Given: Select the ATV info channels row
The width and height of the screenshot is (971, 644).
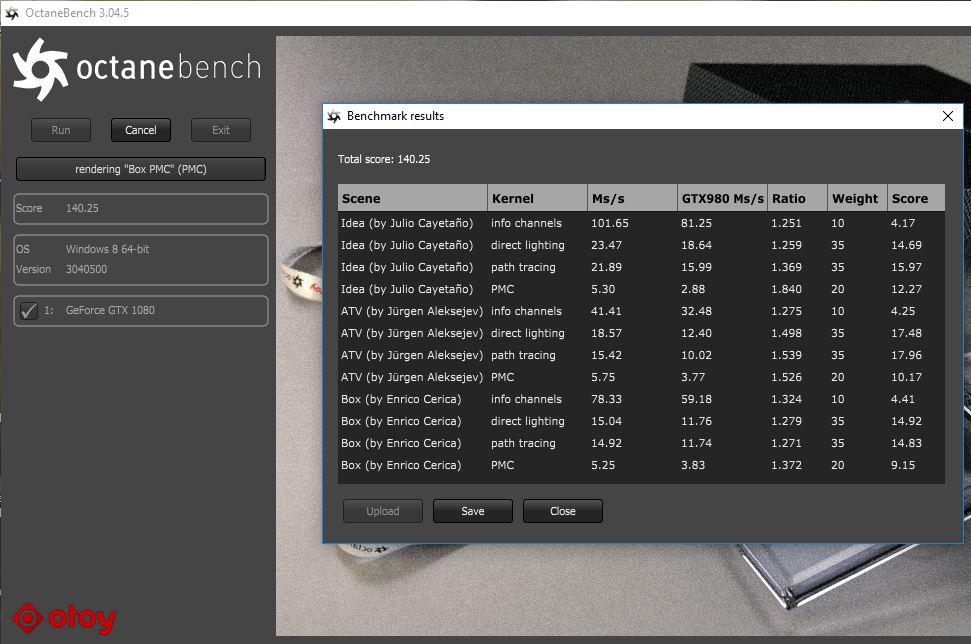Looking at the screenshot, I should coord(642,311).
